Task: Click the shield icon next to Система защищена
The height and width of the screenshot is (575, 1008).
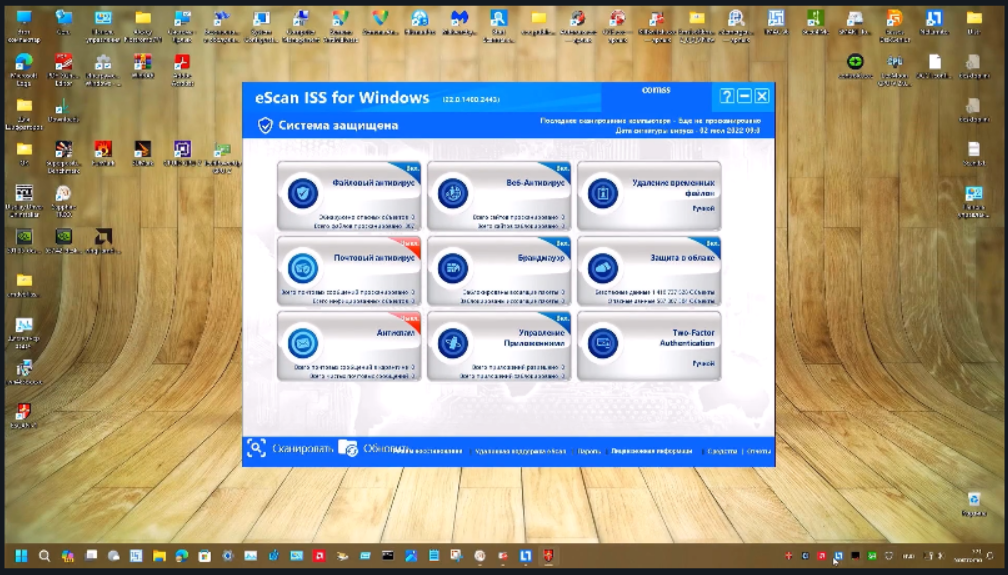Action: point(265,125)
